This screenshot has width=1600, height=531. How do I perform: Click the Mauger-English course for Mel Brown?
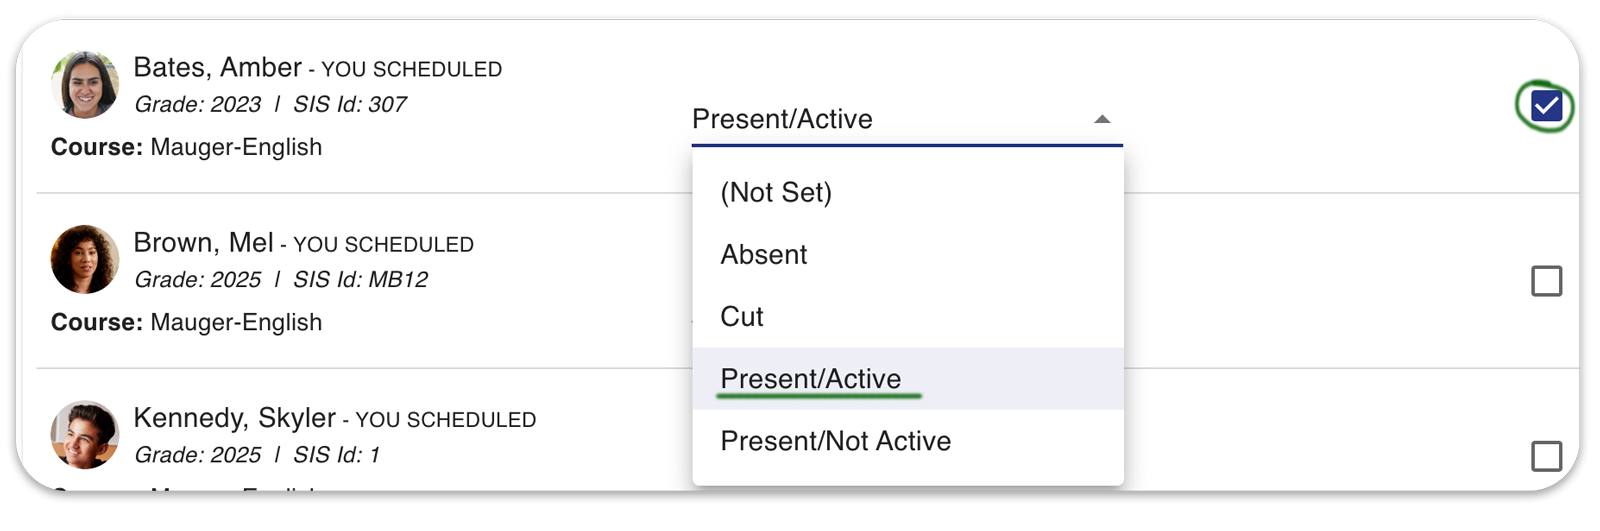236,322
